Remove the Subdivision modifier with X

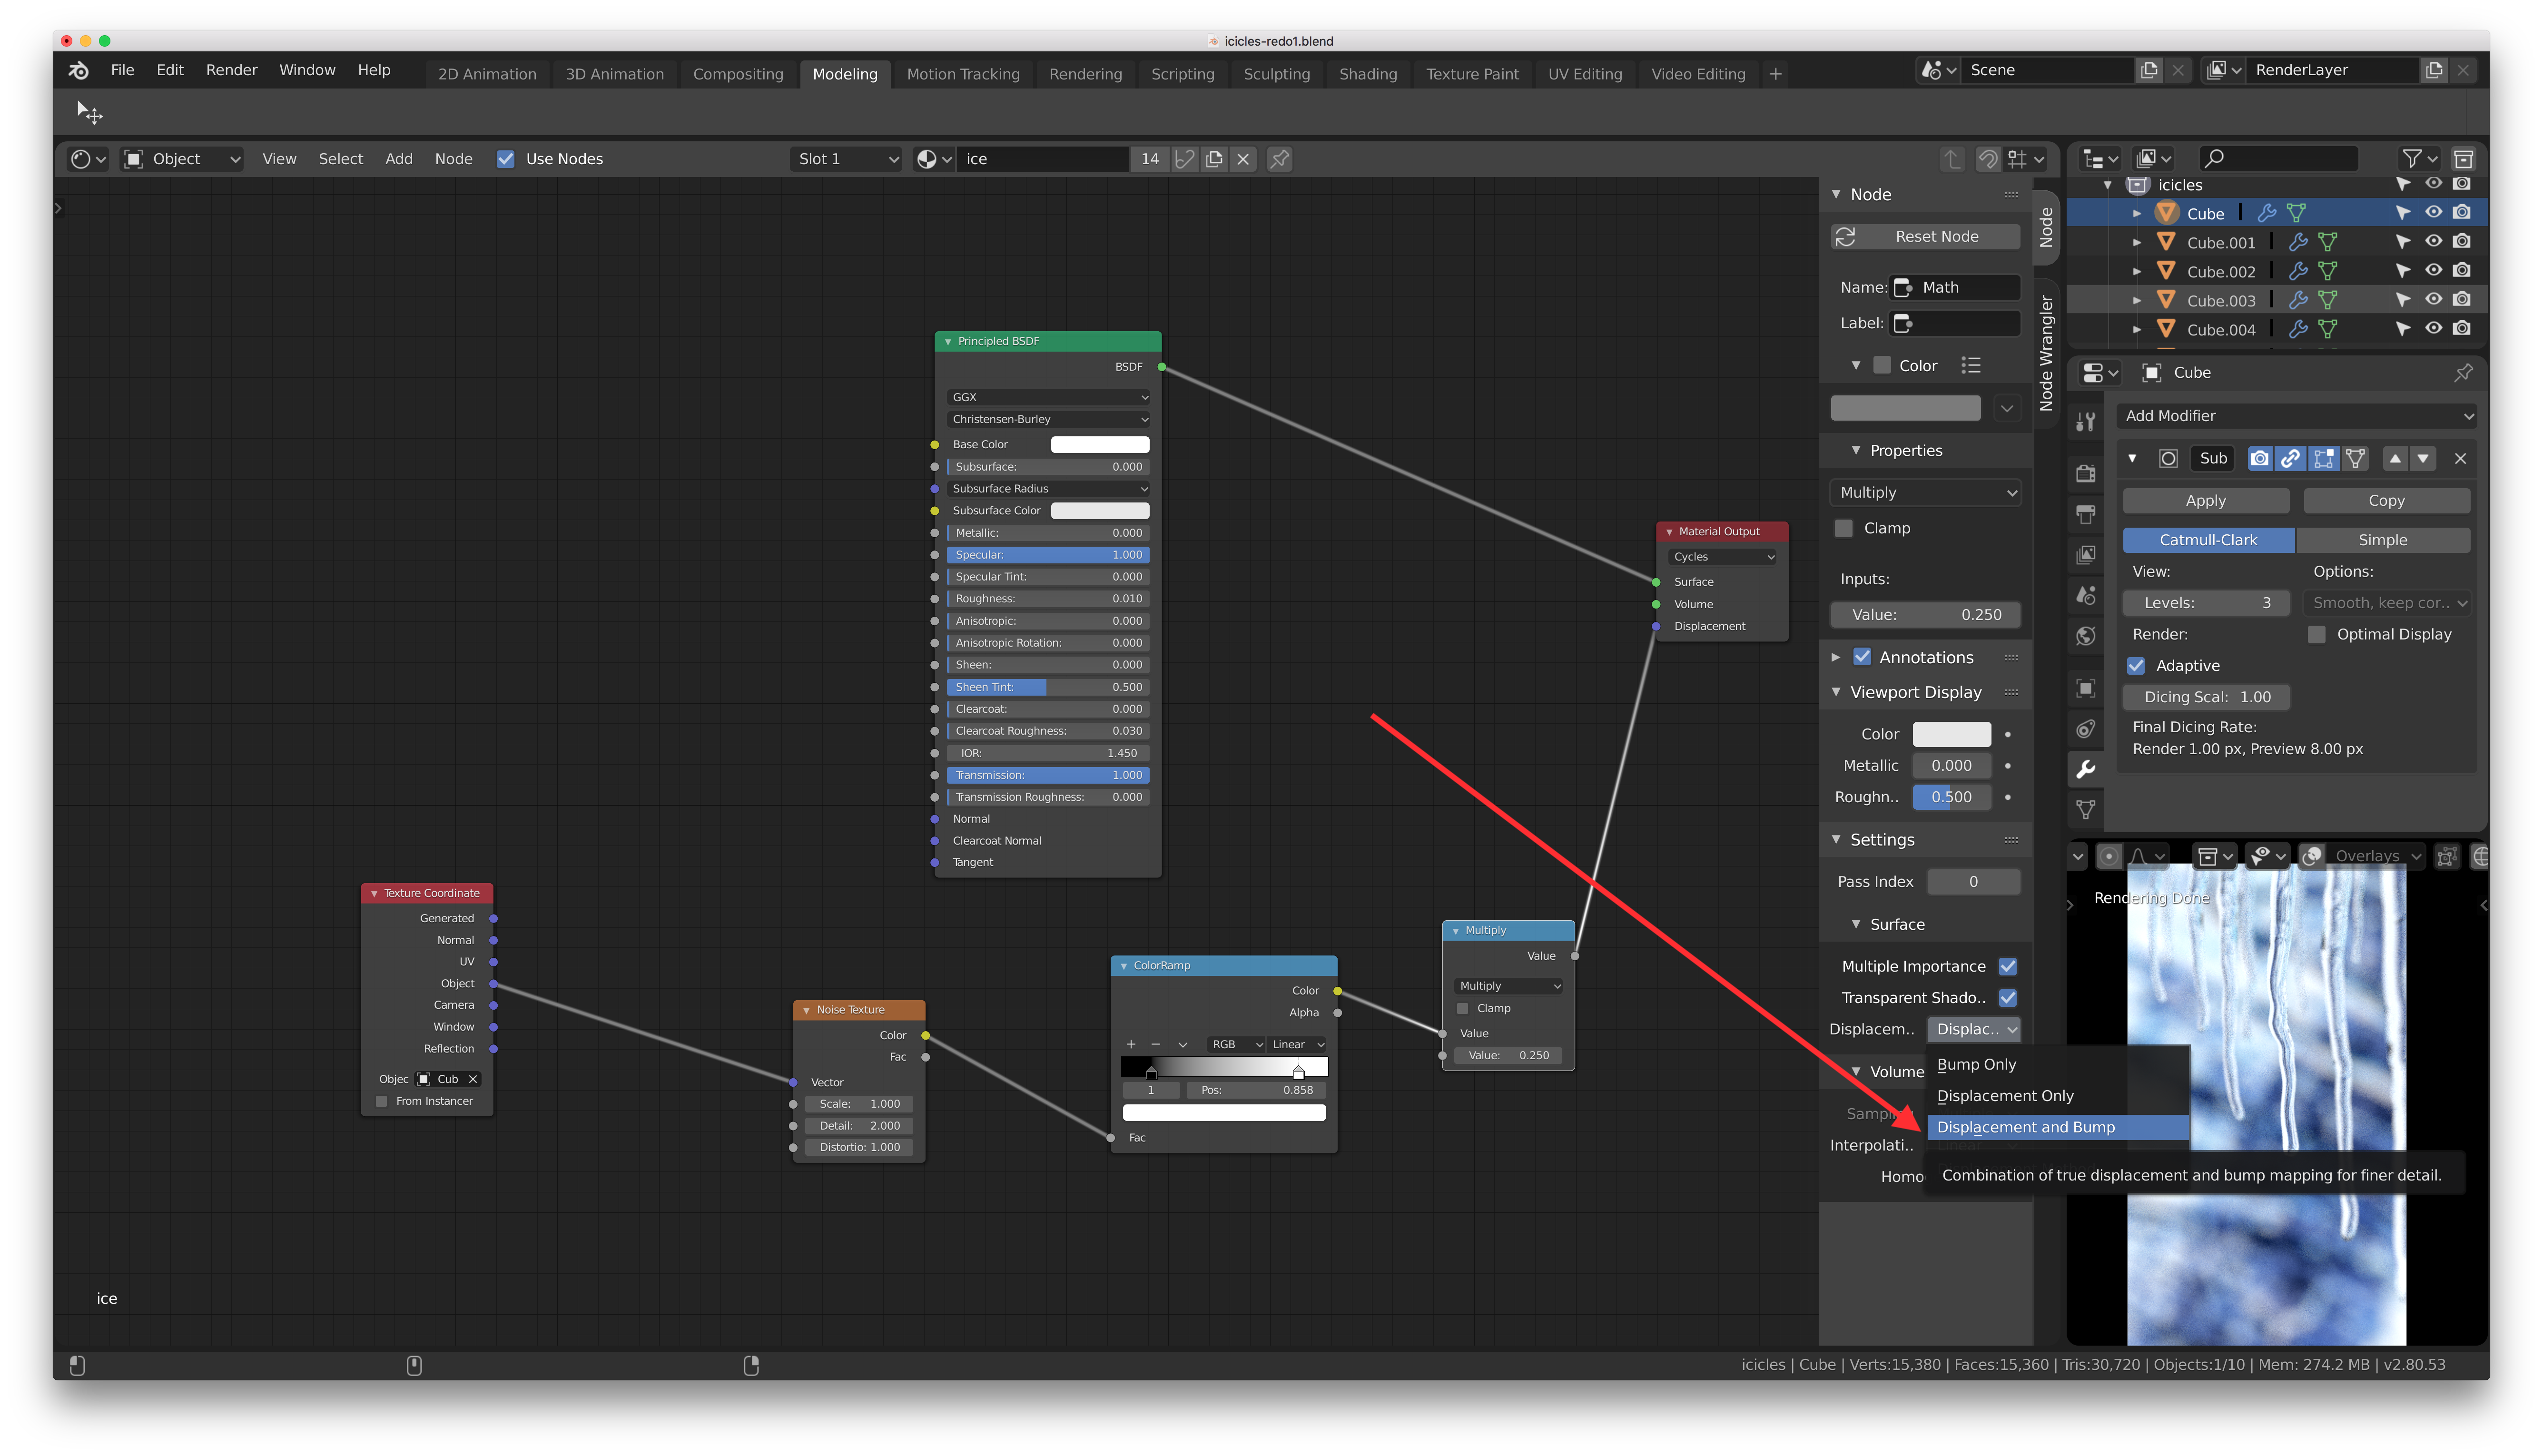(x=2460, y=459)
